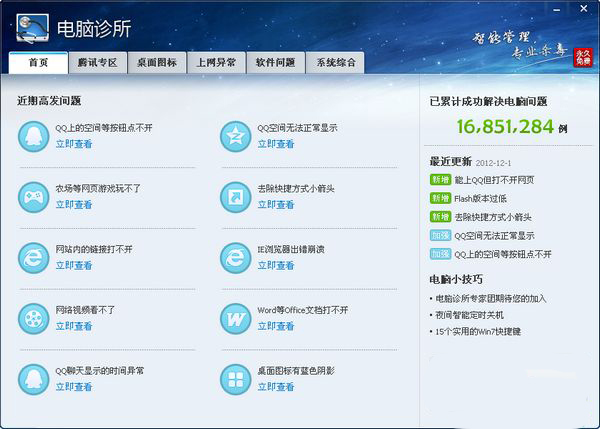
Task: Click problem title 桌面图标有蓝色阴影
Action: pos(296,370)
